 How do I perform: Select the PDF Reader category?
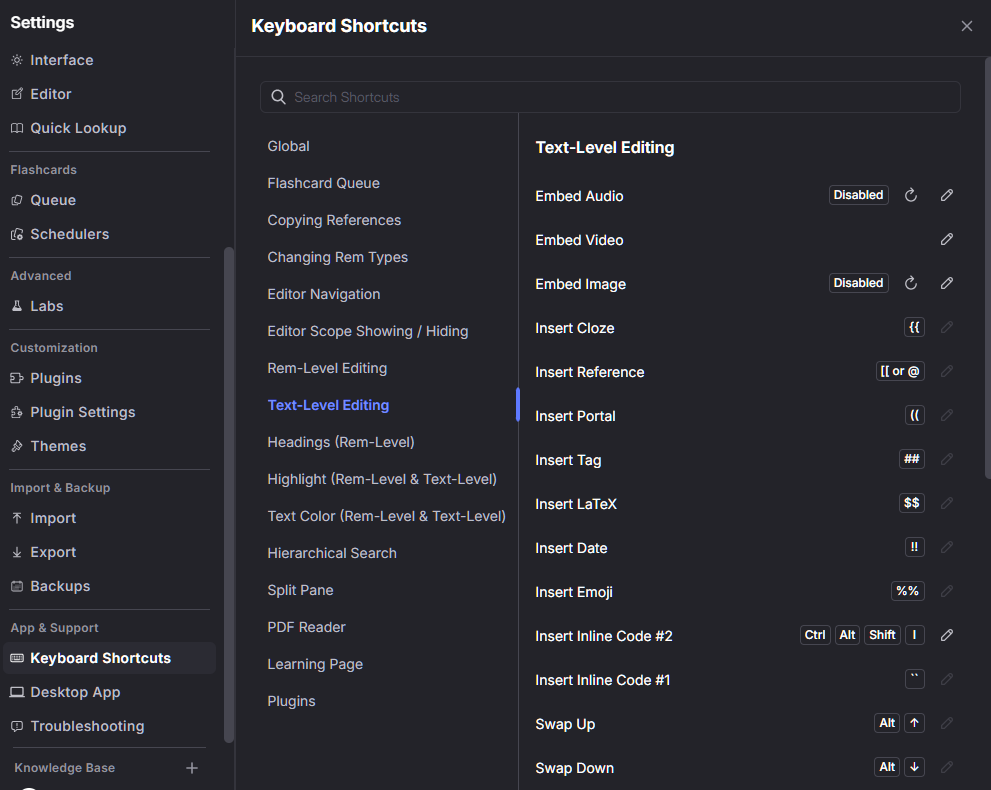[x=307, y=627]
